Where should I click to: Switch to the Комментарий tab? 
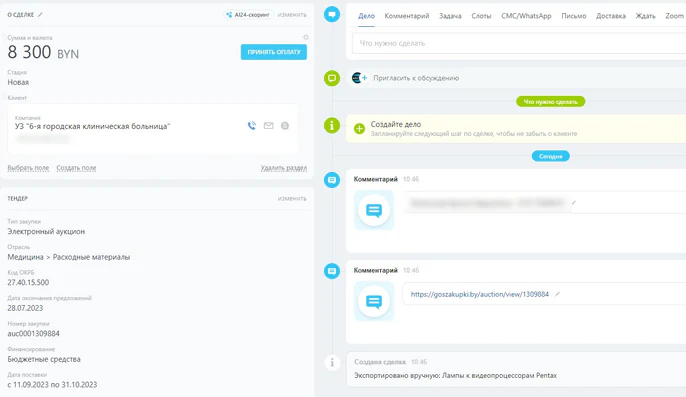pos(407,16)
